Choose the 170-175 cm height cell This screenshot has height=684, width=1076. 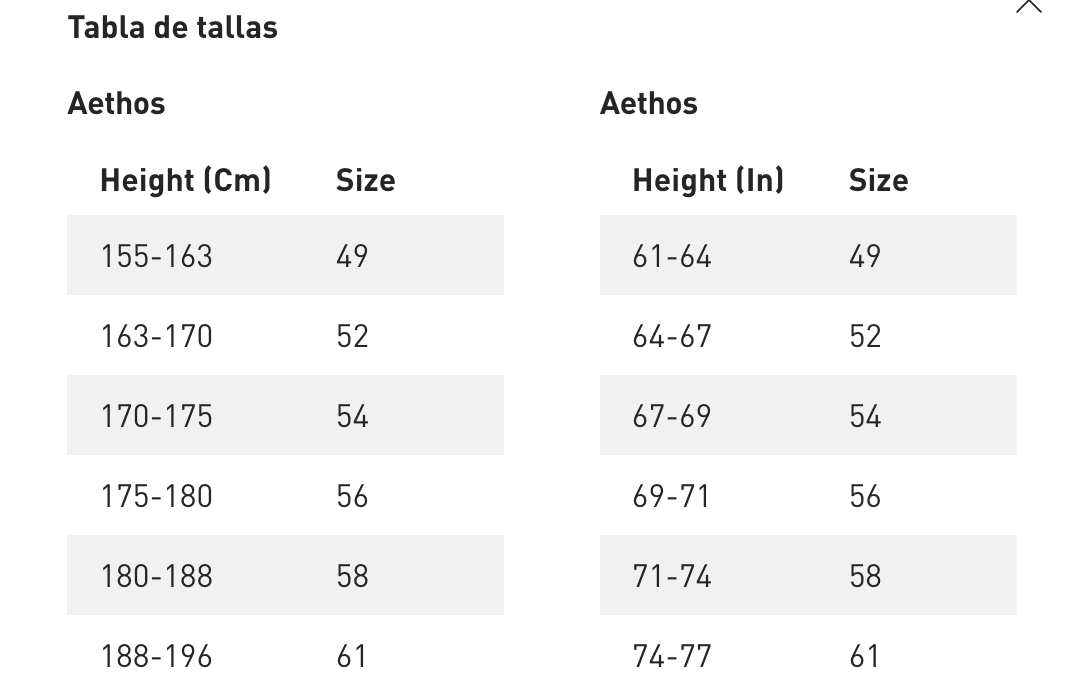(x=156, y=416)
